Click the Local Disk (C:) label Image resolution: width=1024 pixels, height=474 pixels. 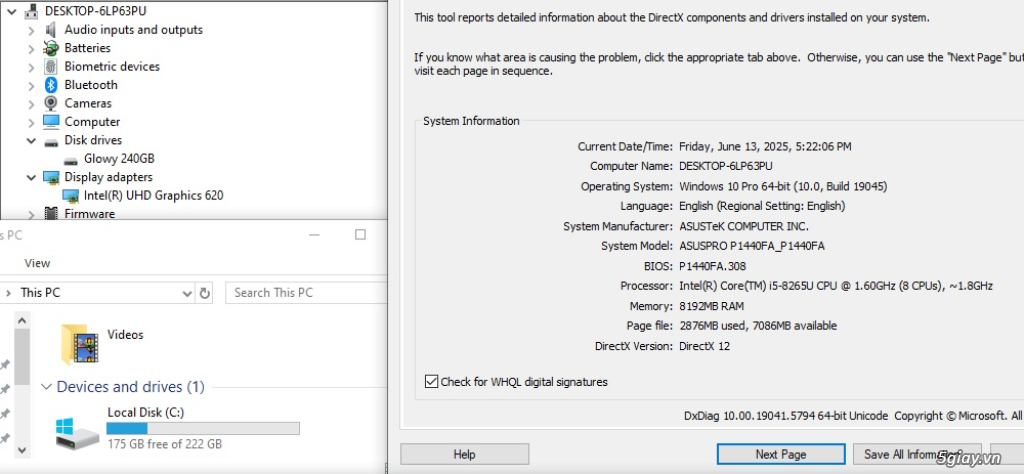pyautogui.click(x=146, y=412)
